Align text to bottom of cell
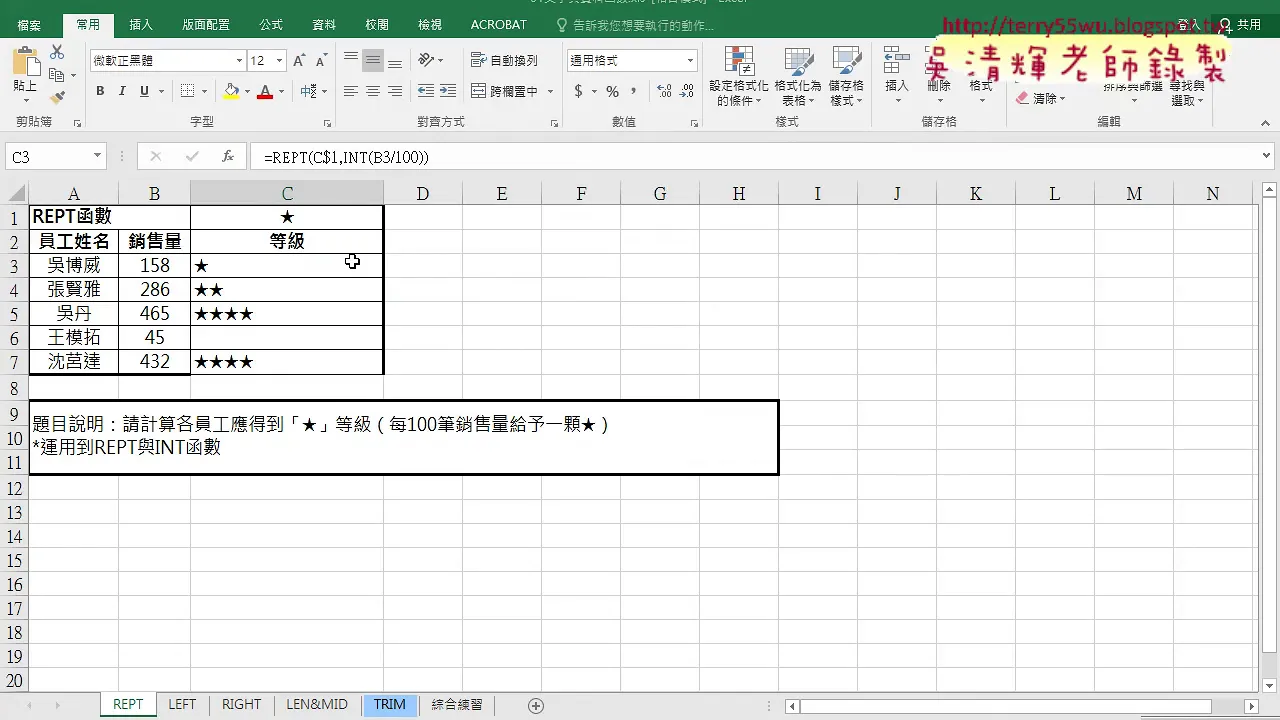 coord(395,60)
